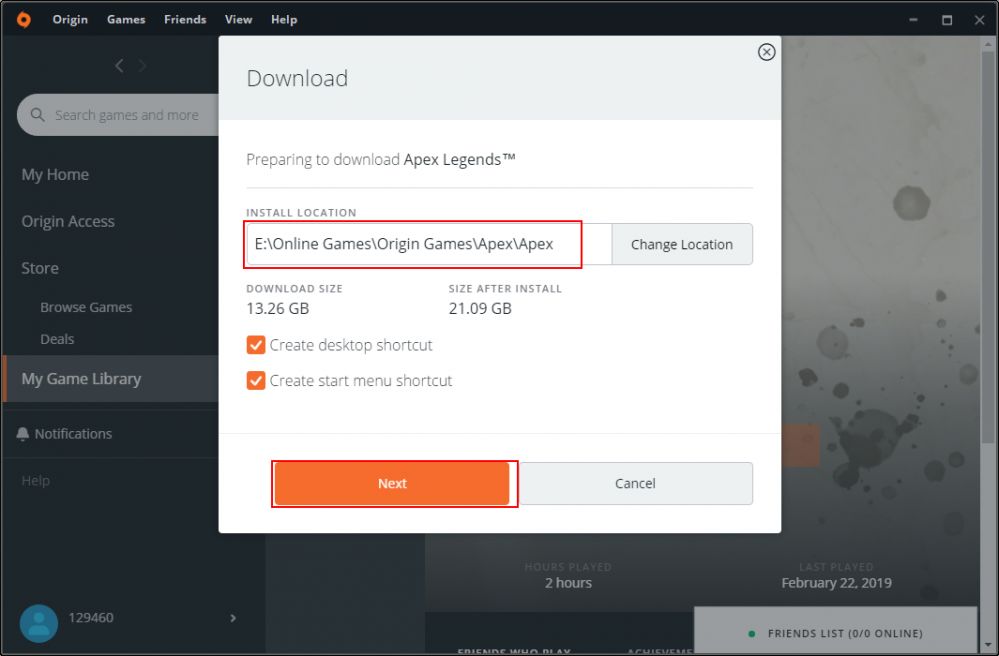Click the install location path field
Viewport: 999px width, 656px height.
[x=429, y=244]
